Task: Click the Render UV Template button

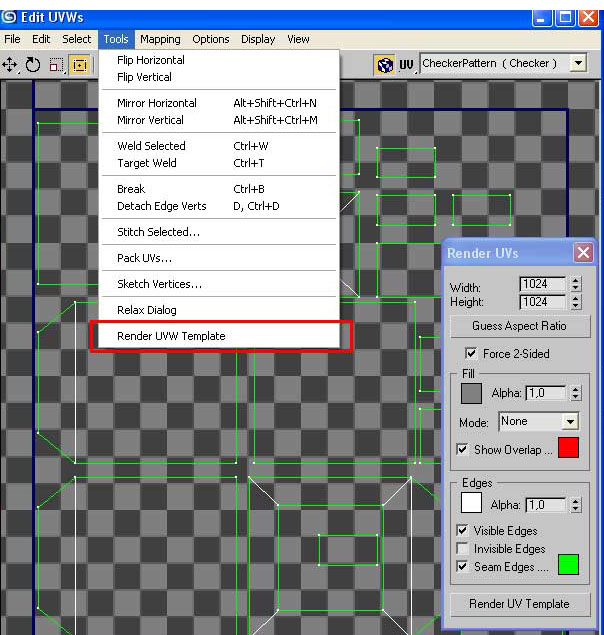Action: pyautogui.click(x=519, y=604)
